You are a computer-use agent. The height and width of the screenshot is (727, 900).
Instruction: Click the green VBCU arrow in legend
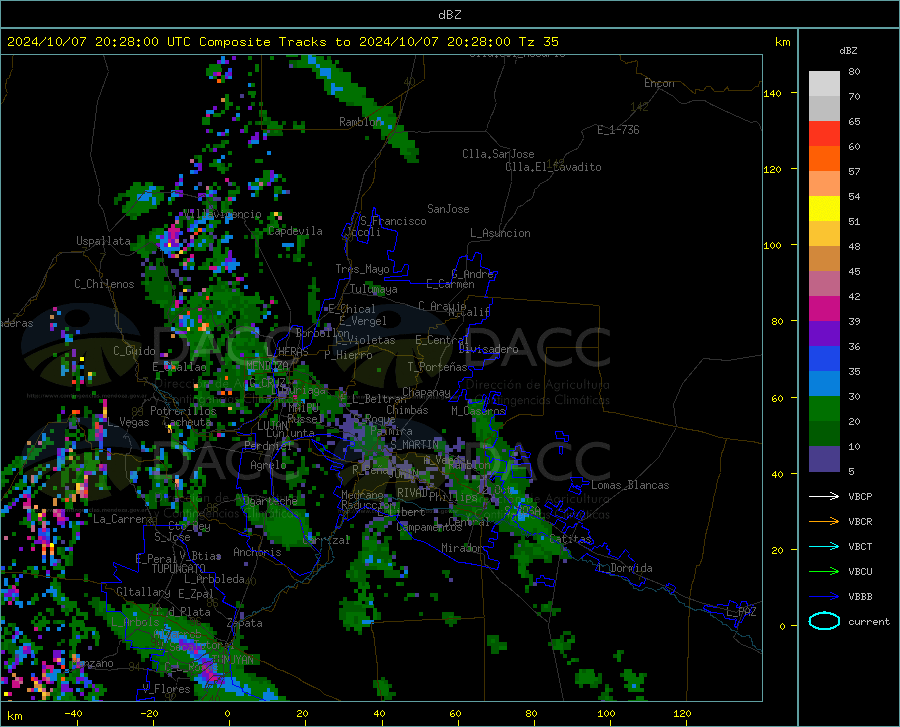(x=824, y=572)
